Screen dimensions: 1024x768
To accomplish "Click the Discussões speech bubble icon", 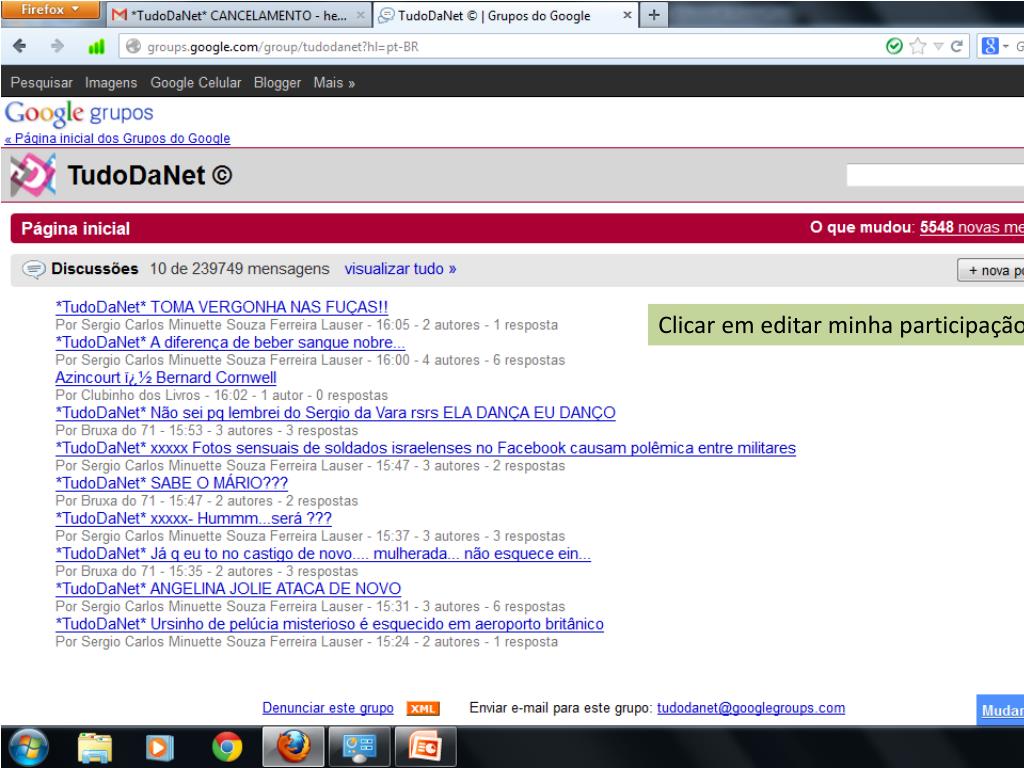I will [x=33, y=269].
